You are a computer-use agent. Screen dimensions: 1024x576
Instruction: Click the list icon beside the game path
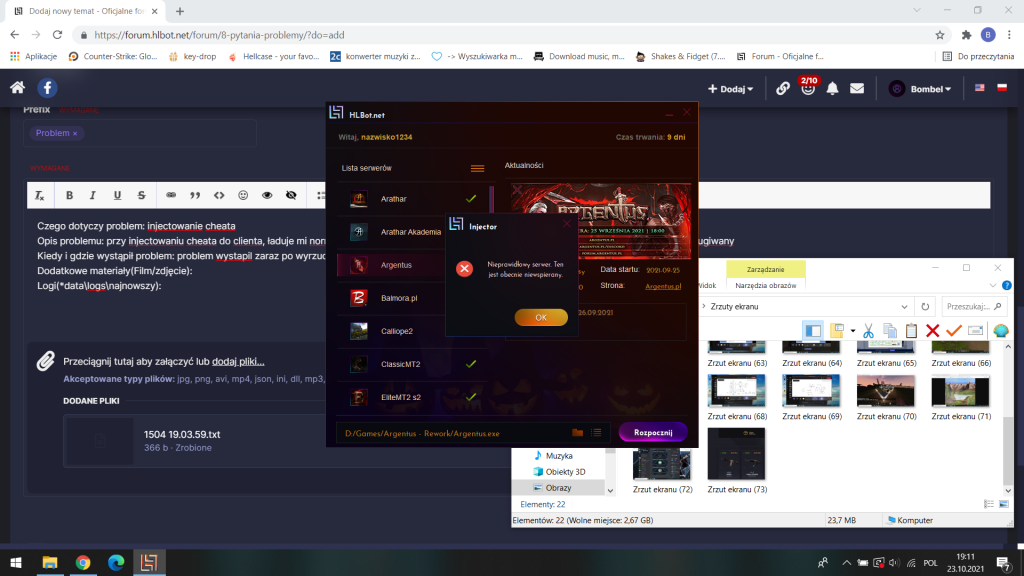coord(596,432)
